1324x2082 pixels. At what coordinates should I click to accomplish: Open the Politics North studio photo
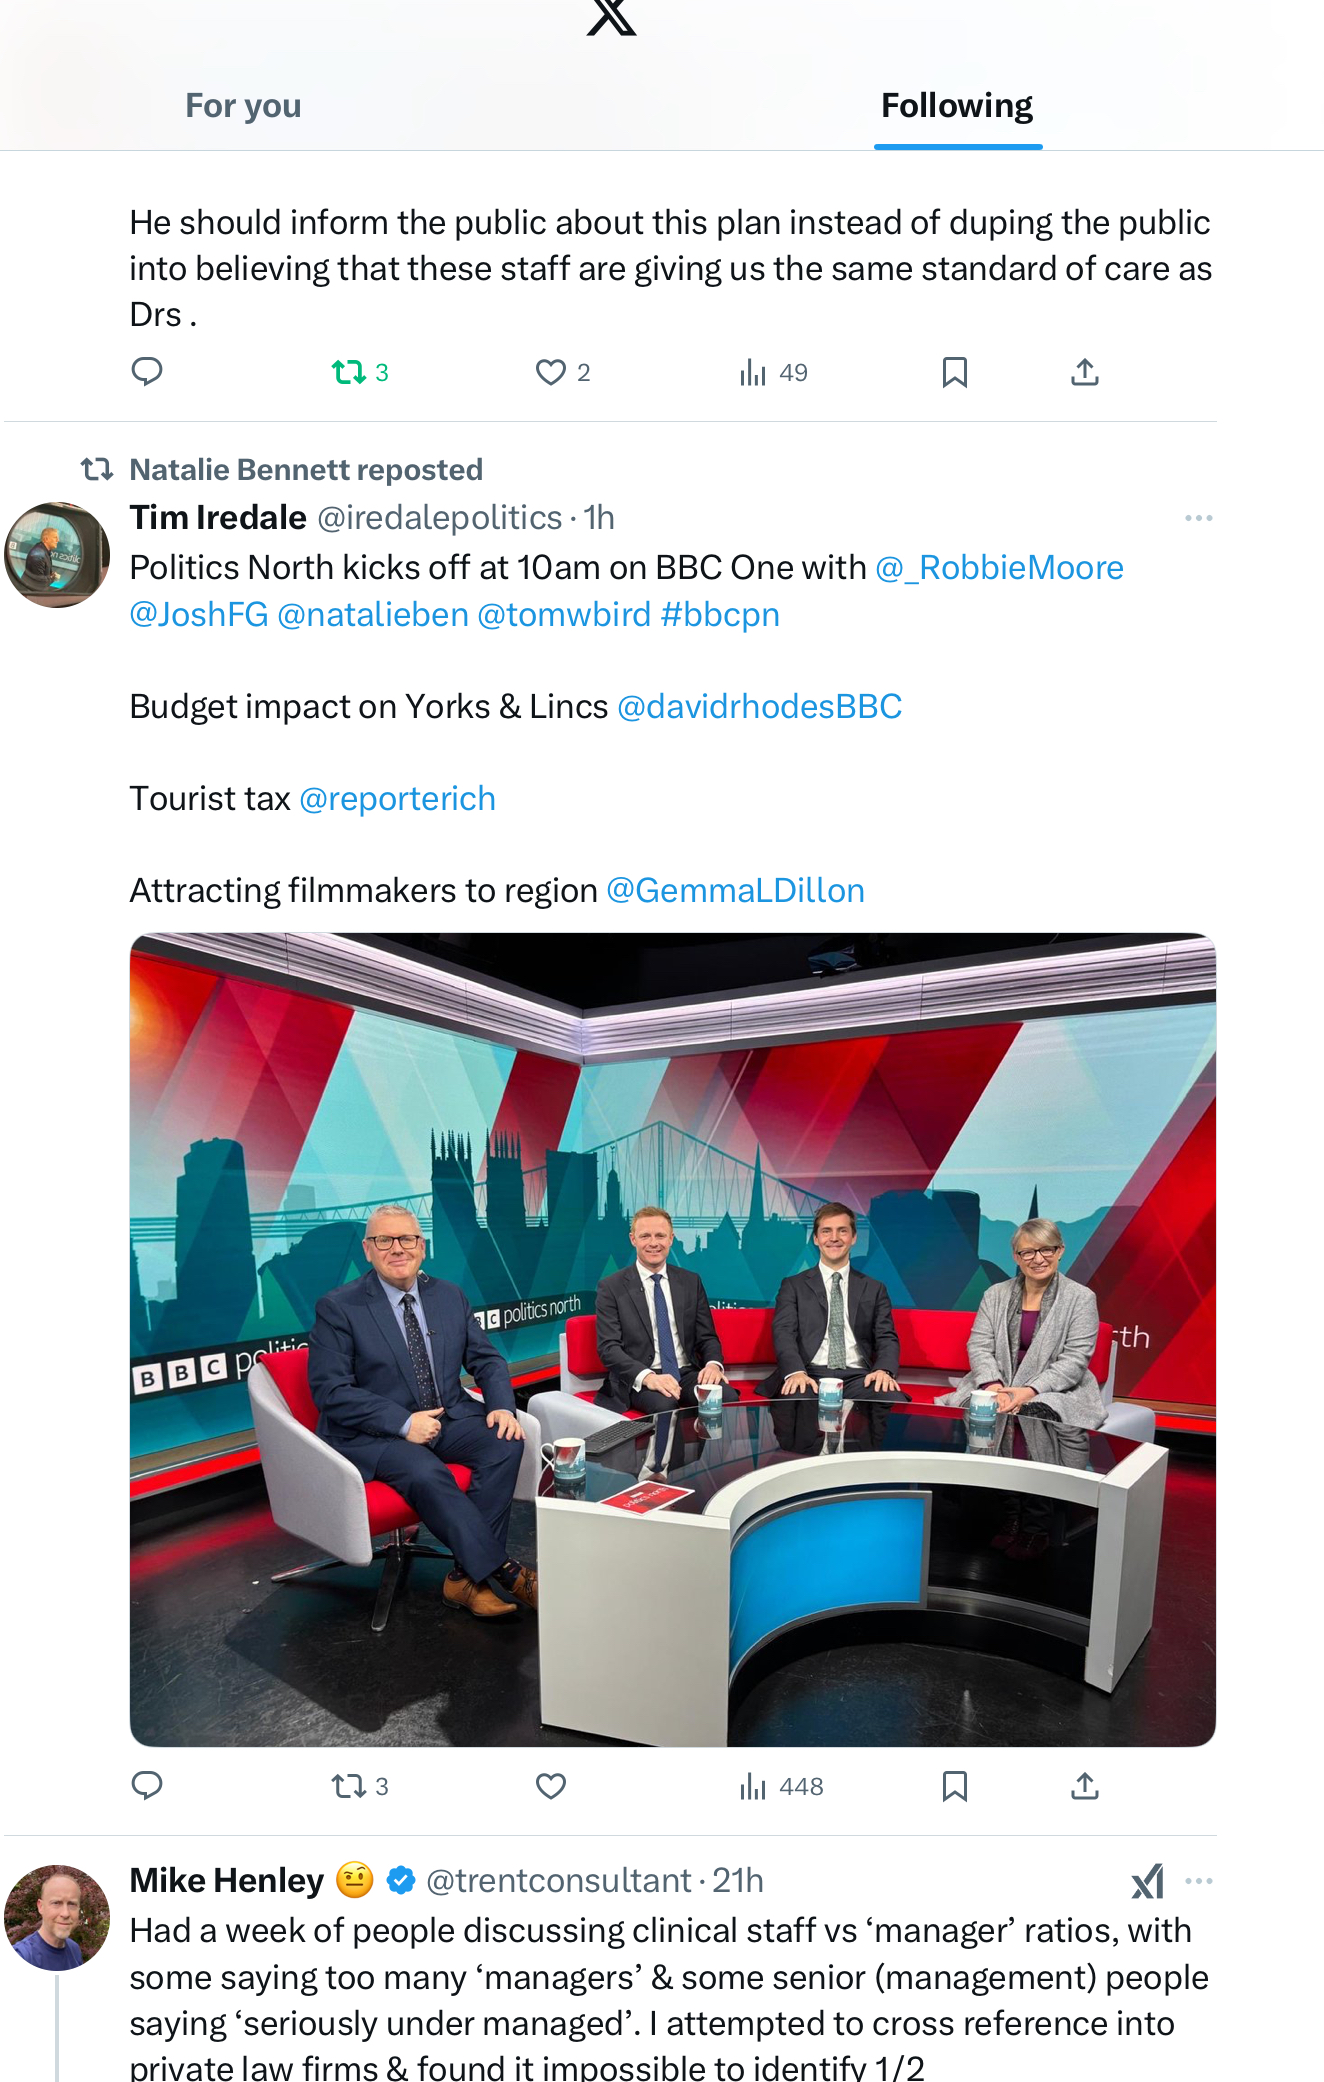673,1340
